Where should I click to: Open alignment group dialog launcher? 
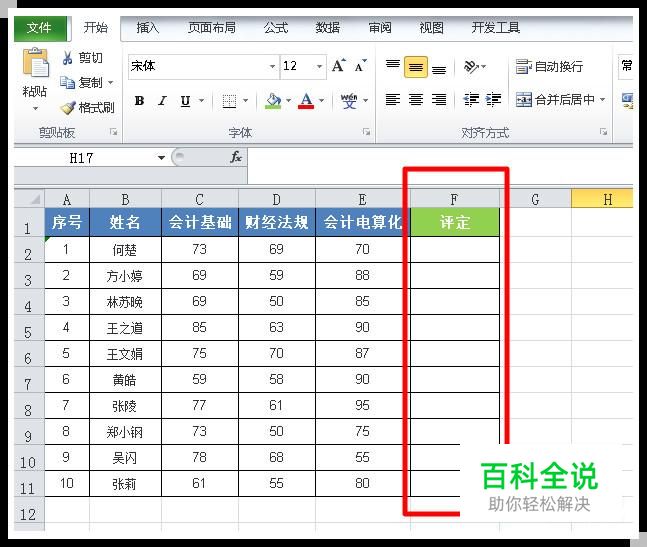604,132
